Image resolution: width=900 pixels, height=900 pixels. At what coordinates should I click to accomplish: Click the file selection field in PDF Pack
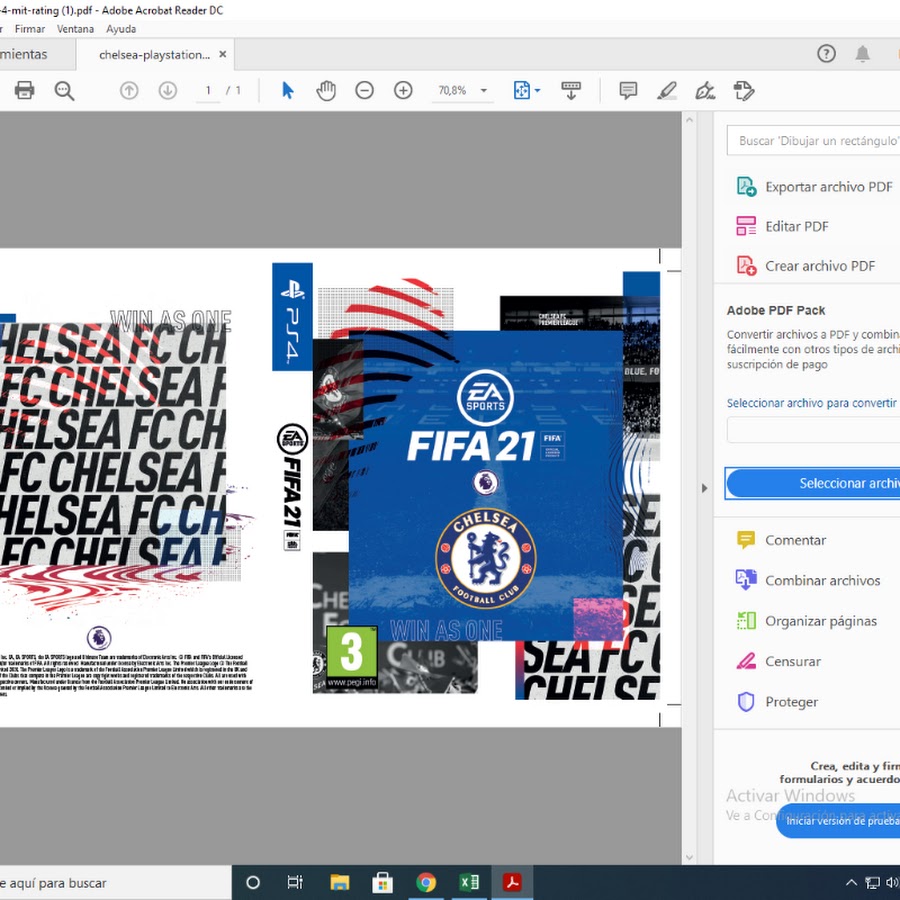(813, 430)
